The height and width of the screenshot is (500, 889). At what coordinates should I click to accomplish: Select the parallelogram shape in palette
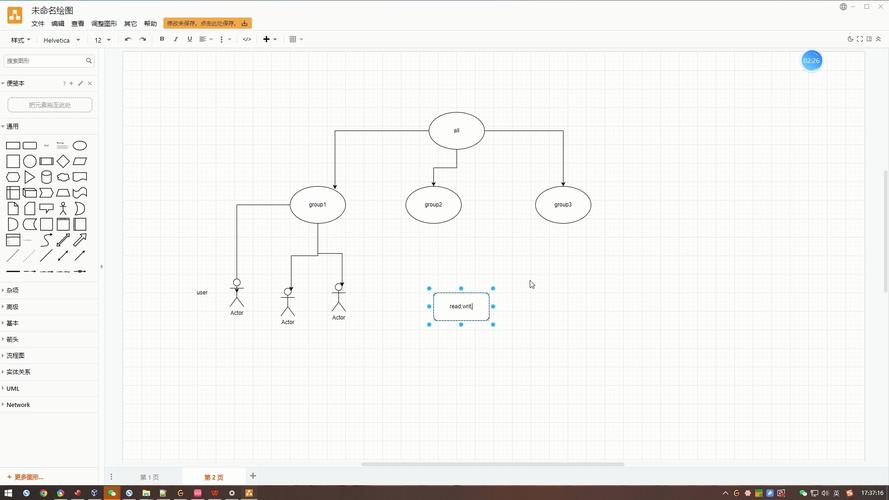[x=80, y=162]
